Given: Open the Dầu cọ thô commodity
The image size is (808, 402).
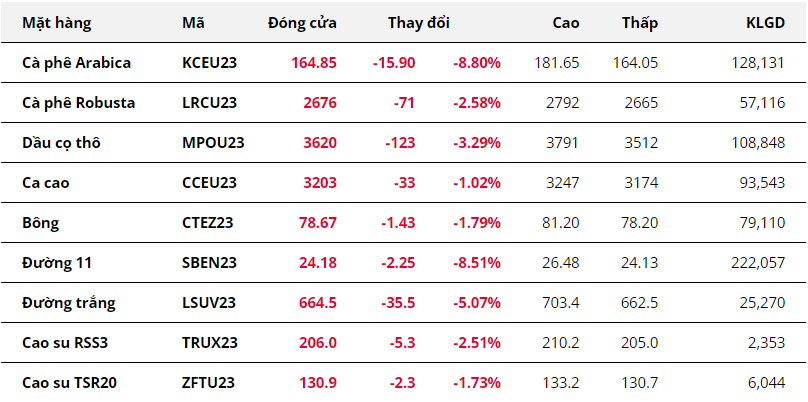Looking at the screenshot, I should [61, 142].
